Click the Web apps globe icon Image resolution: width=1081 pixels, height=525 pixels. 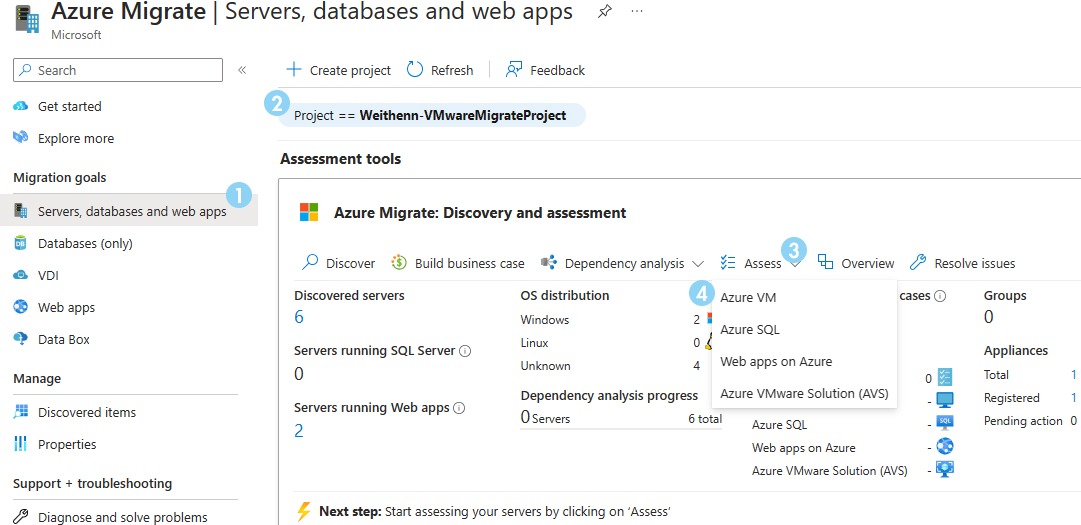21,307
